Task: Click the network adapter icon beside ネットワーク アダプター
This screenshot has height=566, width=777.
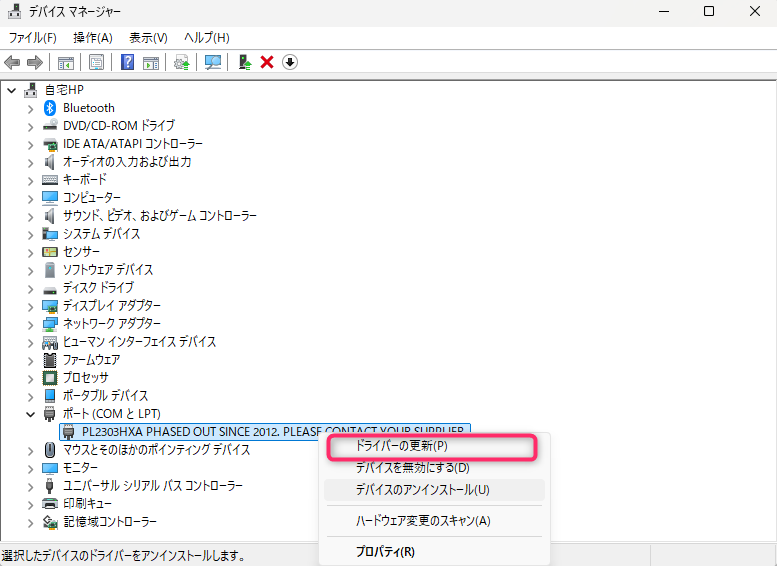Action: pos(50,324)
